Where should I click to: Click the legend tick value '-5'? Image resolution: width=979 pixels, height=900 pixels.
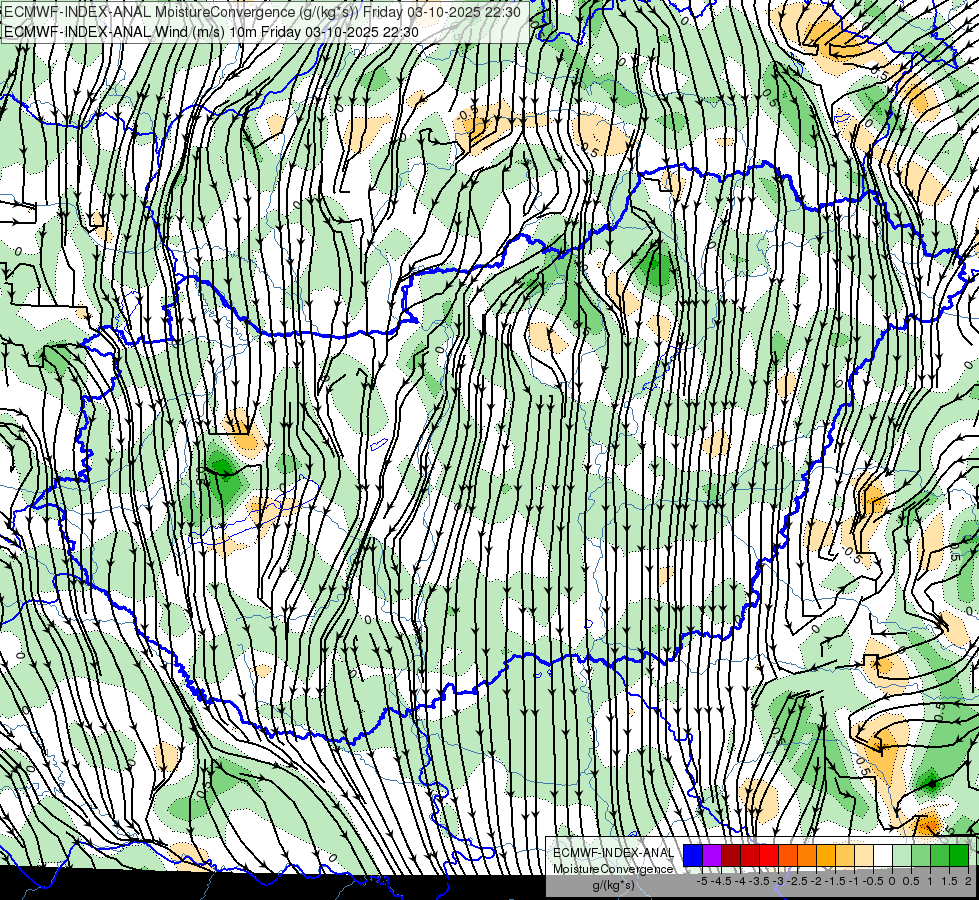point(702,881)
